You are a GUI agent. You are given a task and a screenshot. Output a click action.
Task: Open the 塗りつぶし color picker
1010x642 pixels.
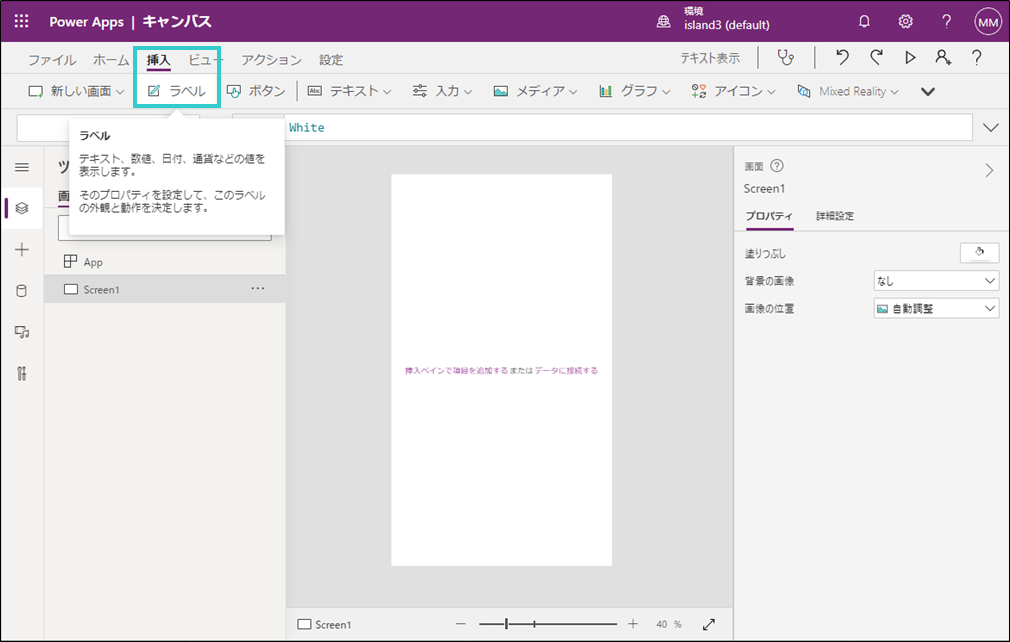[978, 252]
